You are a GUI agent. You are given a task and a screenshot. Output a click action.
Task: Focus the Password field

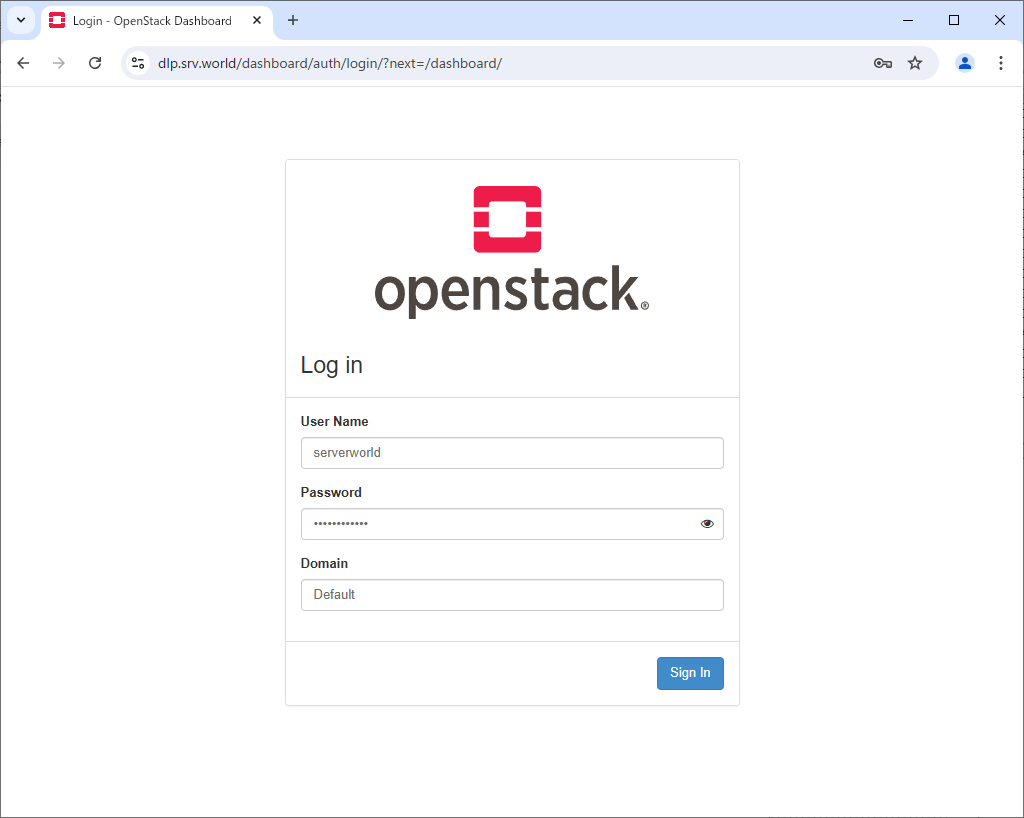point(512,524)
